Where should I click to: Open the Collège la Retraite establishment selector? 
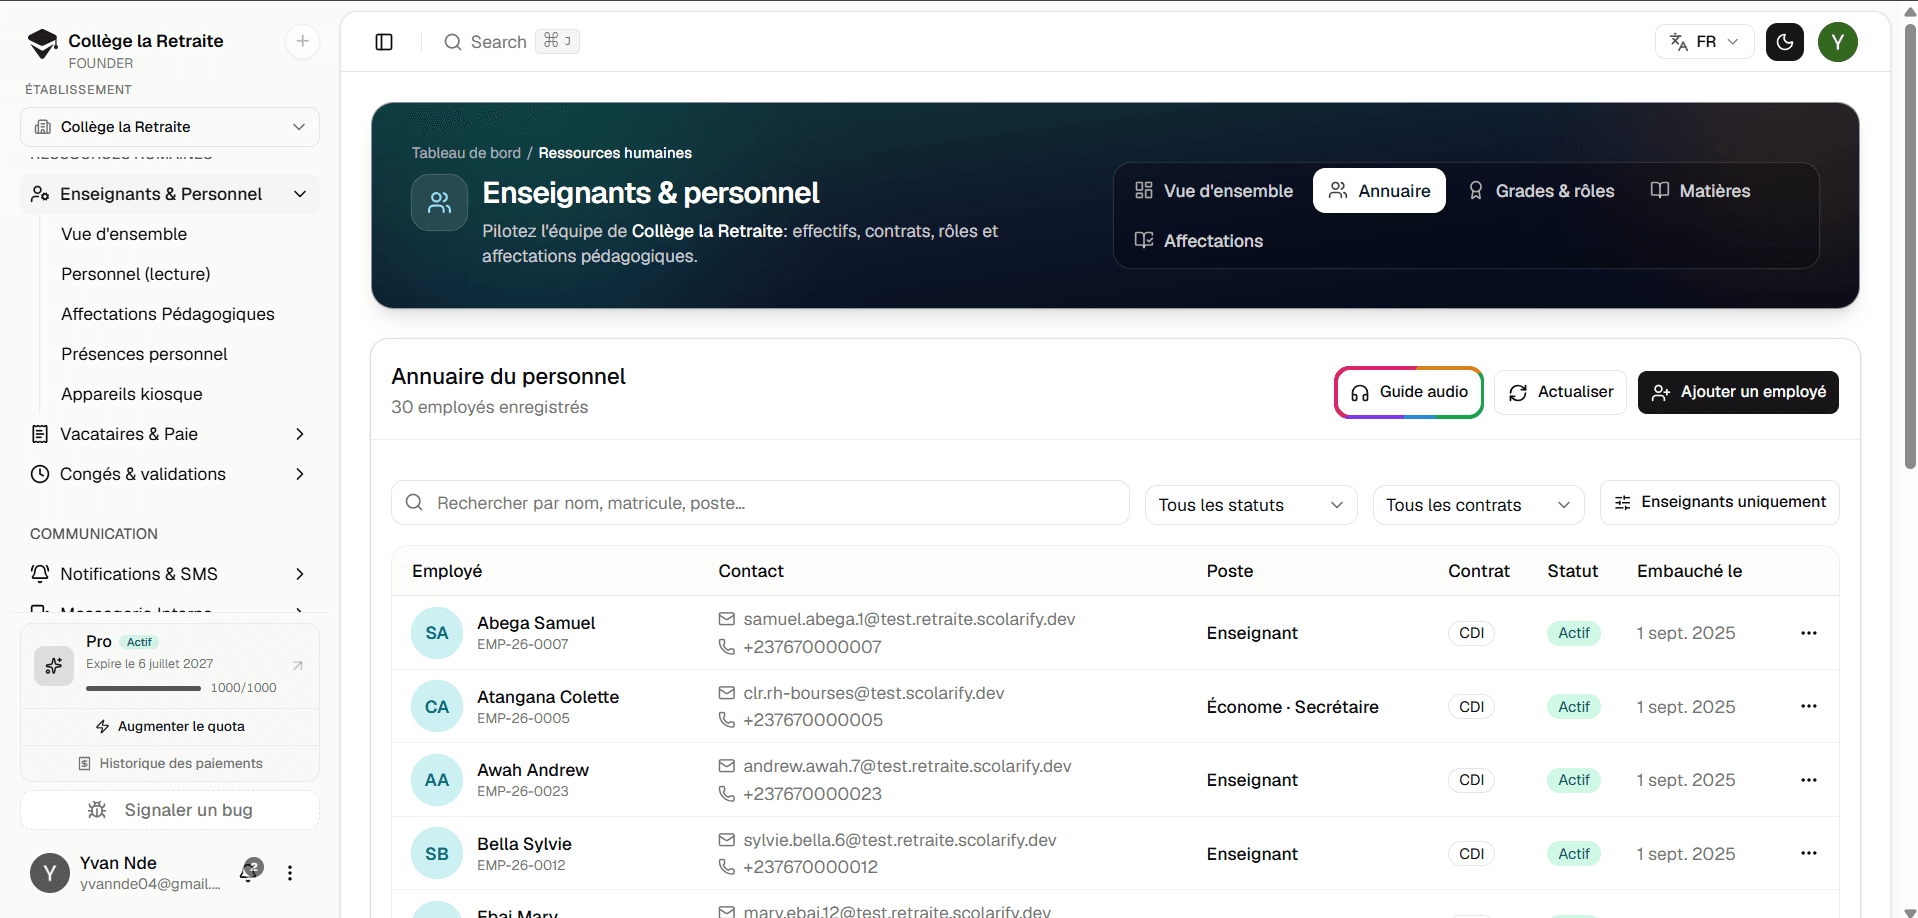pyautogui.click(x=170, y=127)
